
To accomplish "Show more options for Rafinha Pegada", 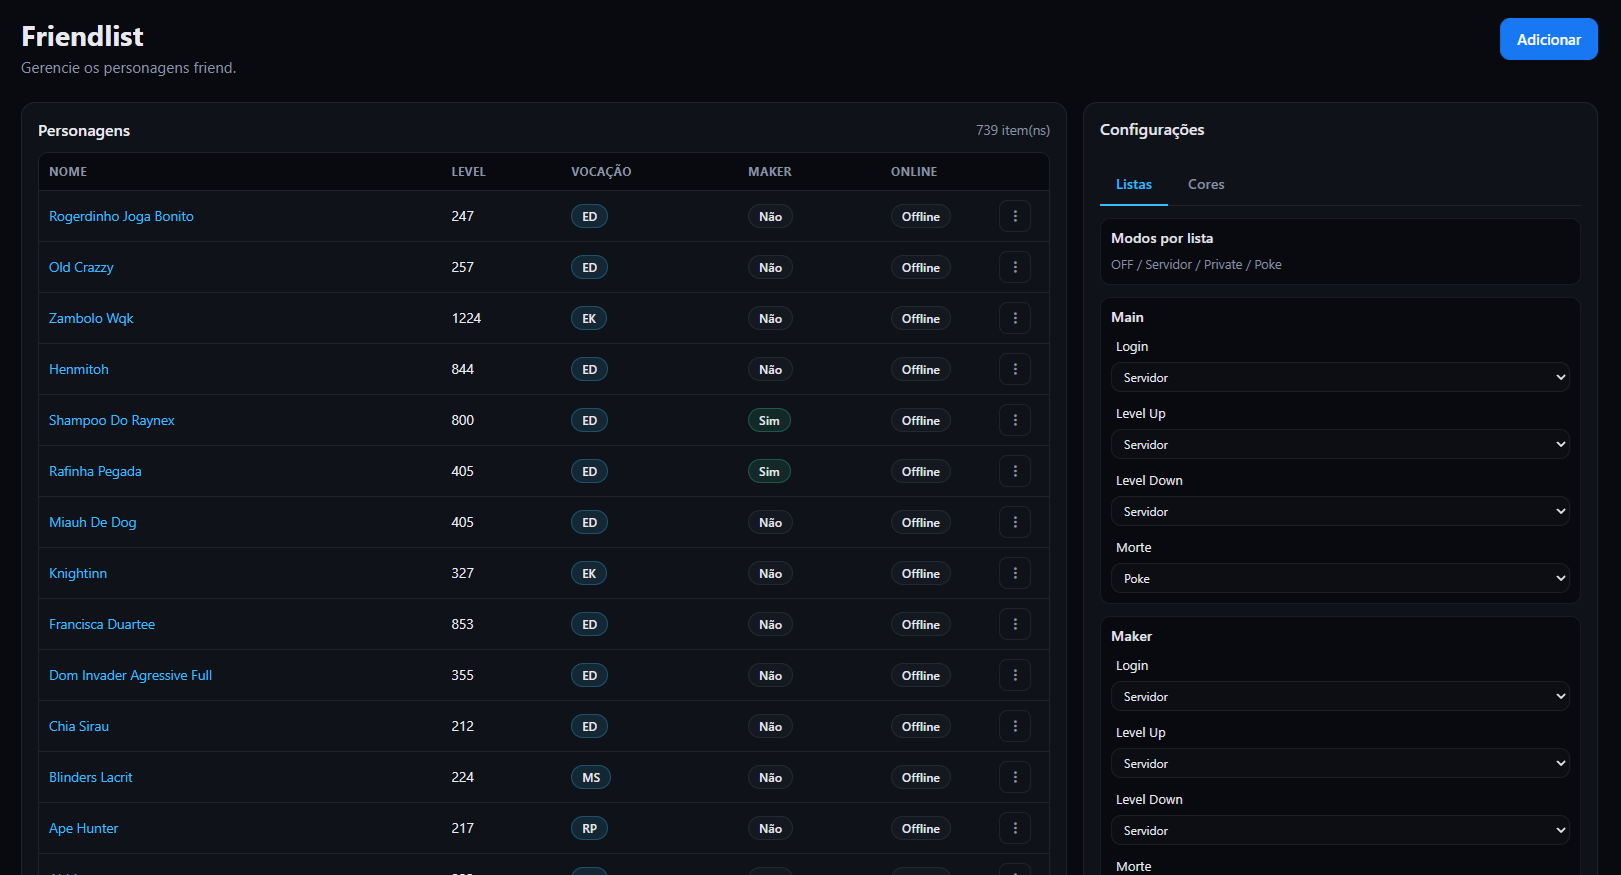I will pos(1015,471).
